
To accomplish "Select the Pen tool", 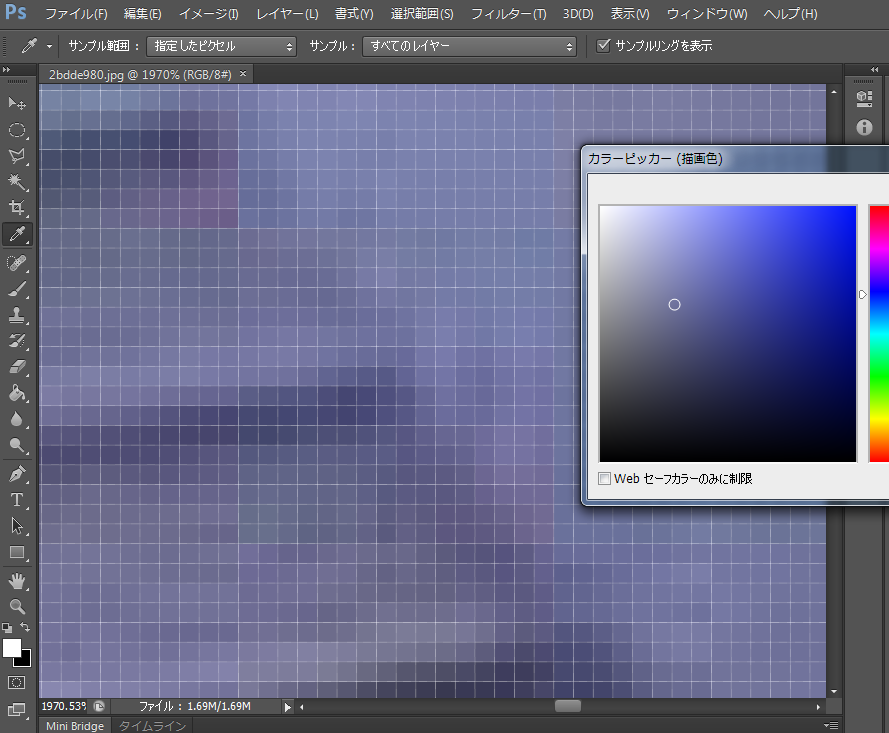I will click(x=17, y=473).
